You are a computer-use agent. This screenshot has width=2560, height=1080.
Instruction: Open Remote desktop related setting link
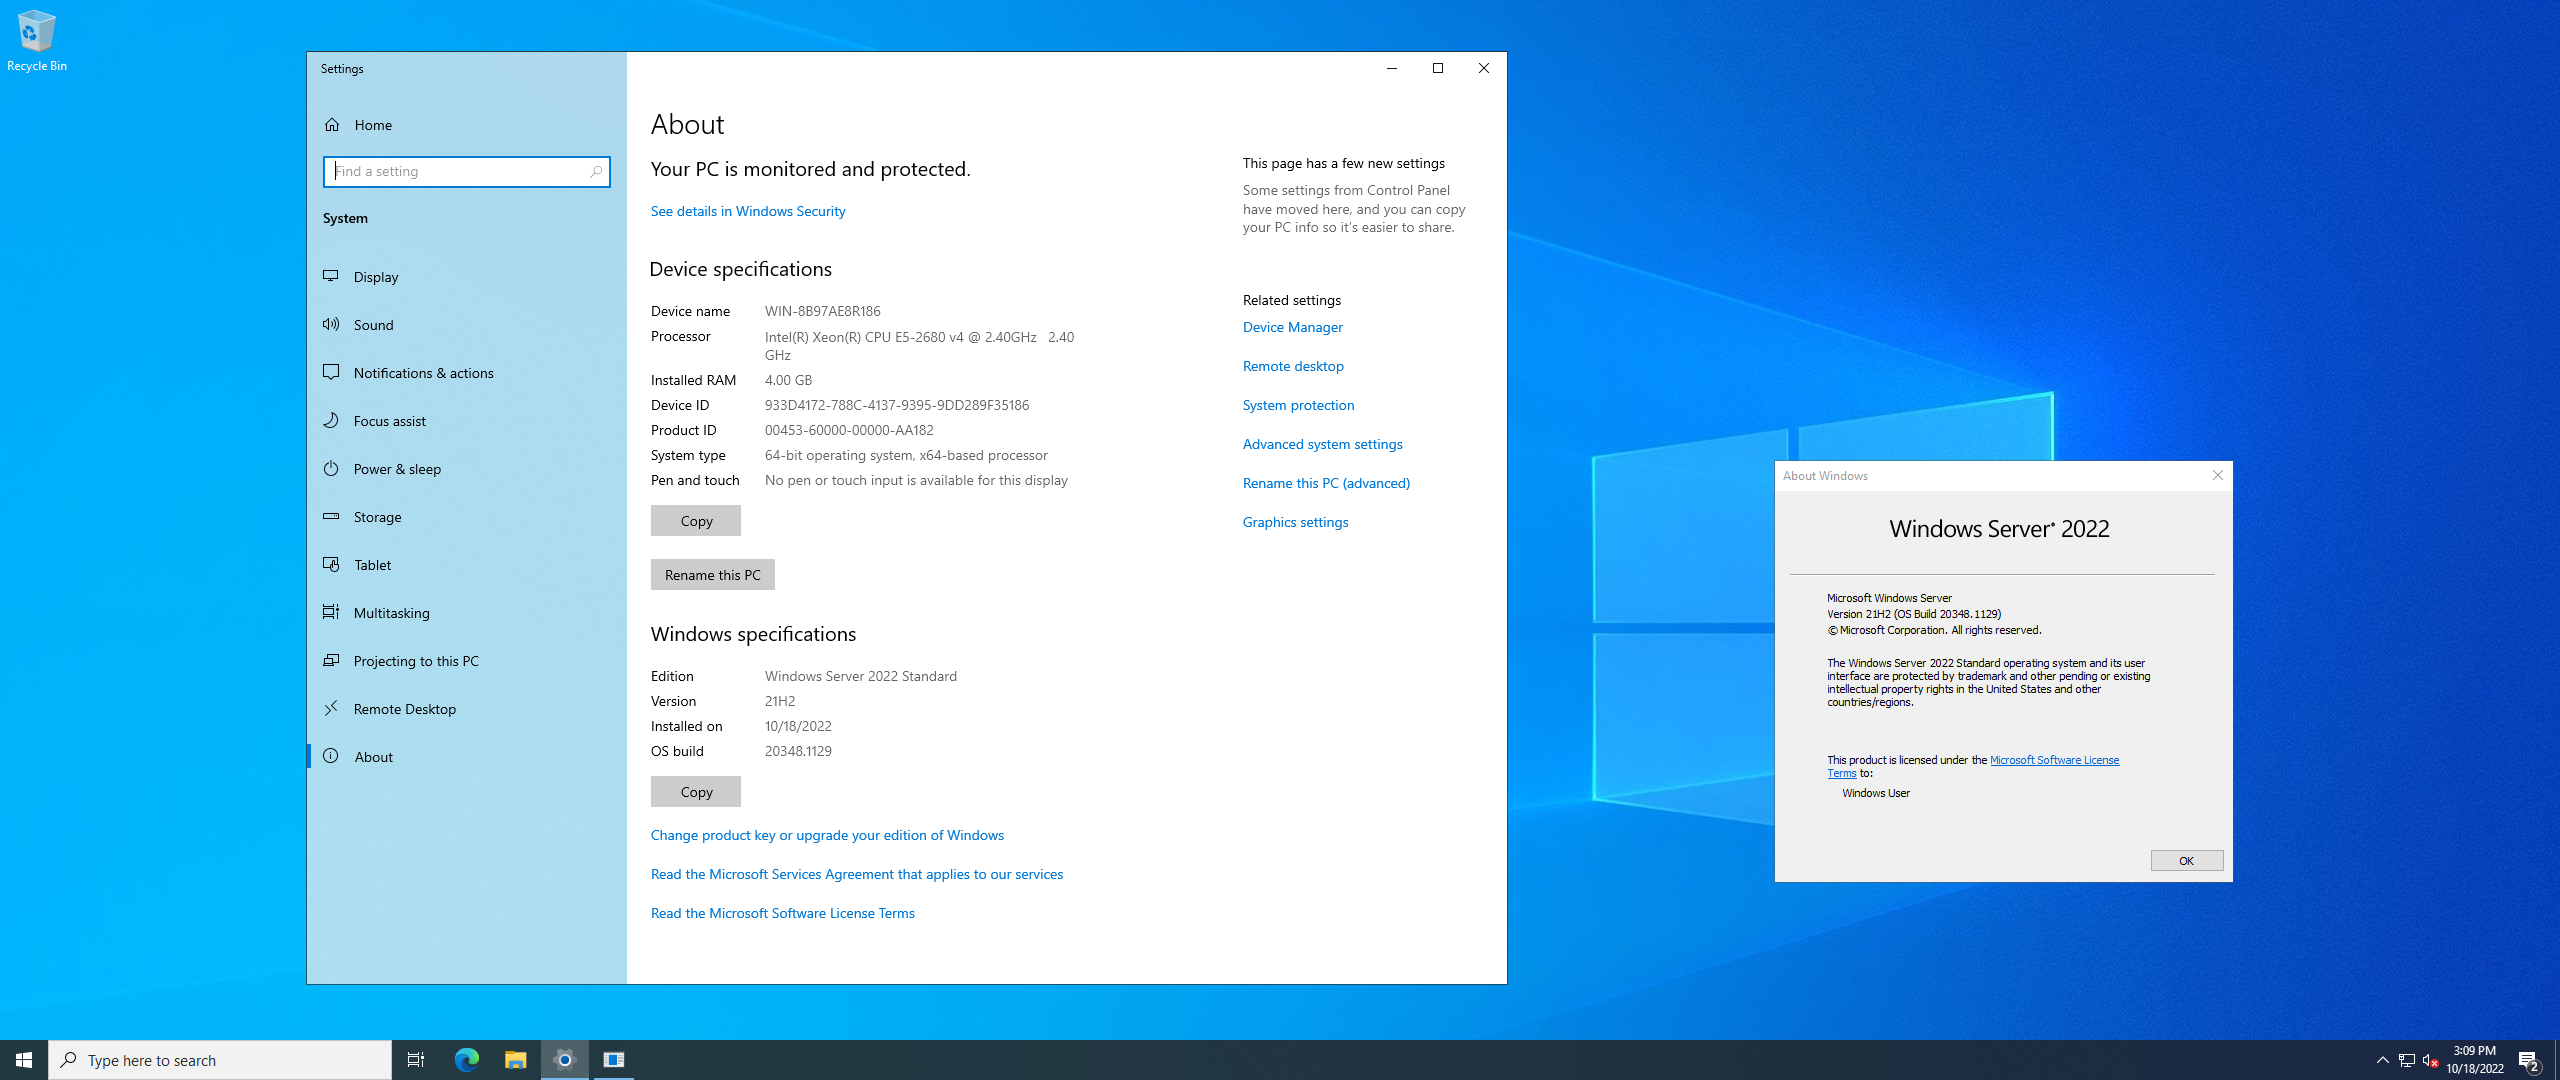pyautogui.click(x=1293, y=366)
